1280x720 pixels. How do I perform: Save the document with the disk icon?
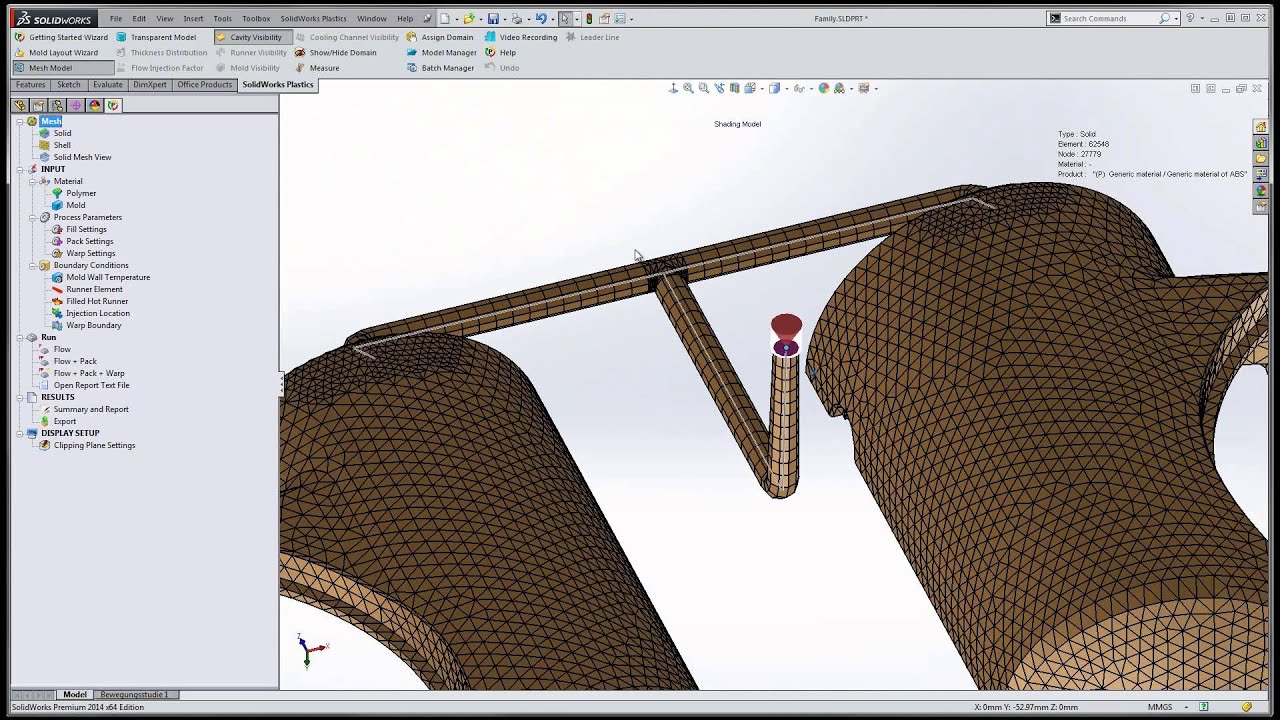click(x=493, y=18)
